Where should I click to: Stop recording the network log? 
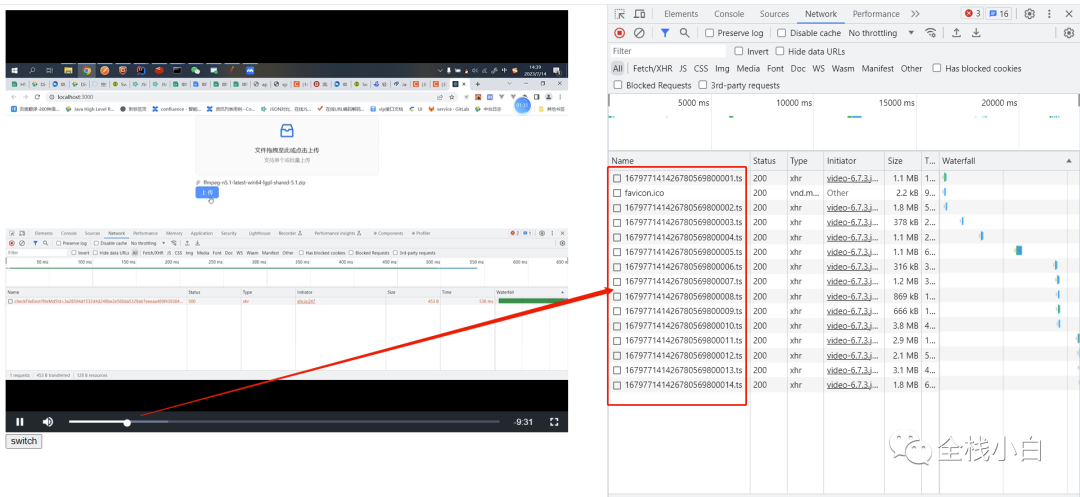619,33
